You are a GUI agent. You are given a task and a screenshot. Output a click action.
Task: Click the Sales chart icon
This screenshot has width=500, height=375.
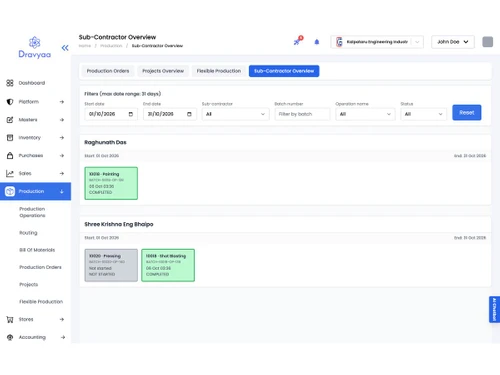10,173
